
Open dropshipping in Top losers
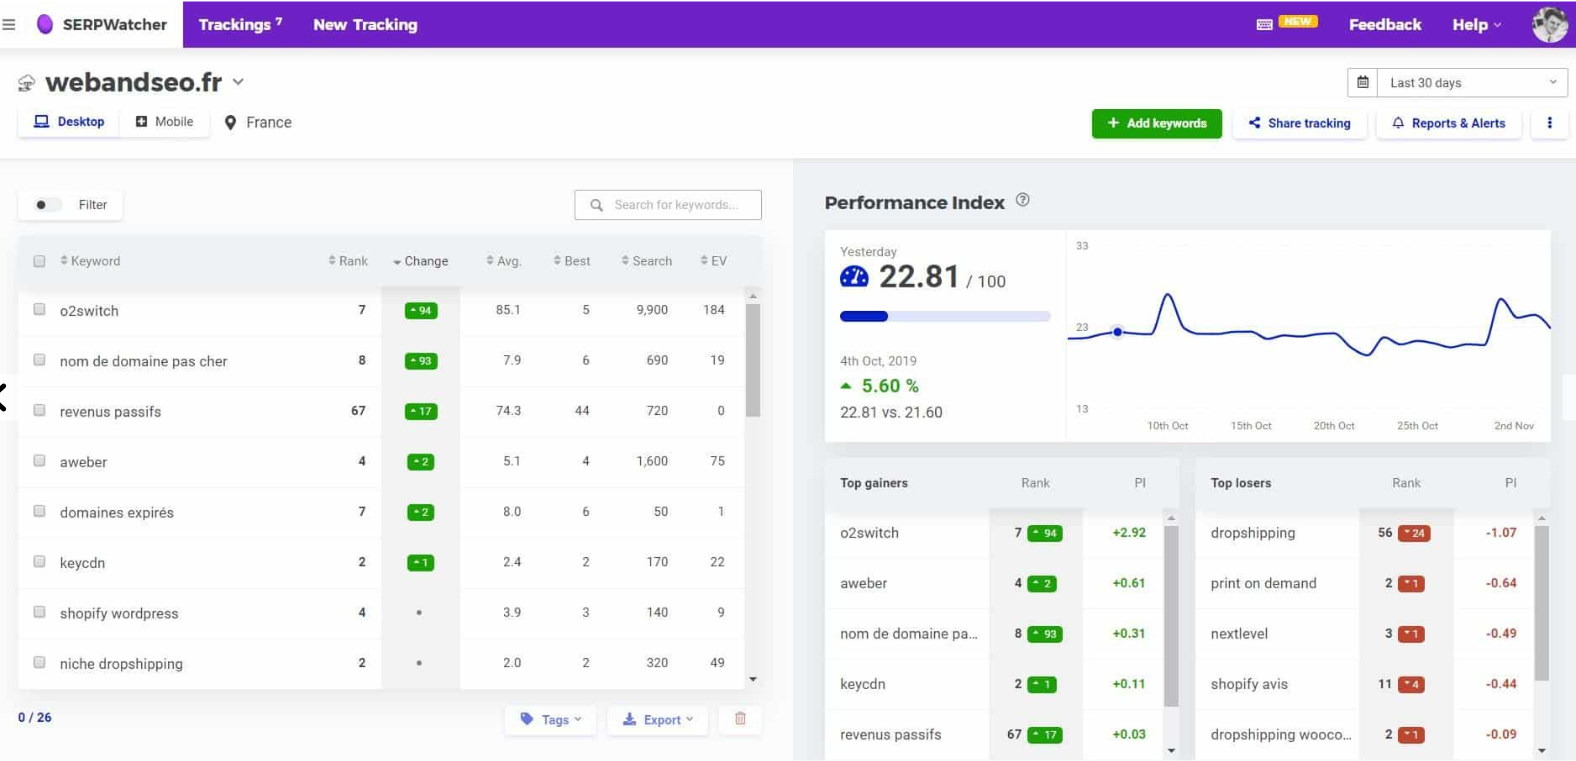(x=1253, y=533)
